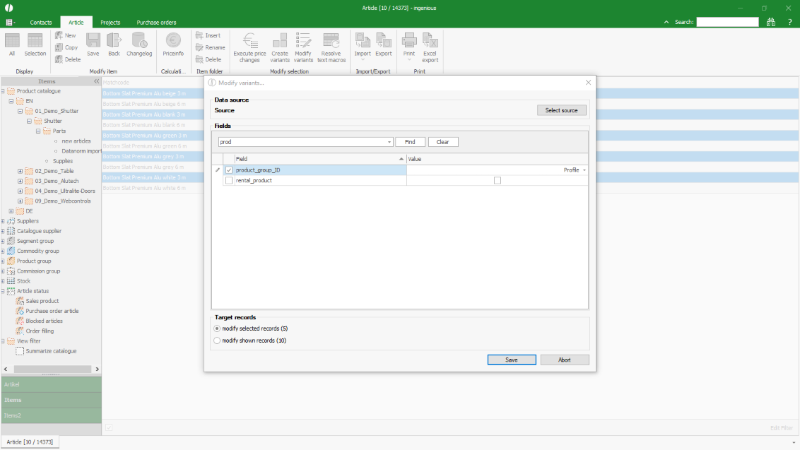Click the Excel export icon

tap(430, 47)
